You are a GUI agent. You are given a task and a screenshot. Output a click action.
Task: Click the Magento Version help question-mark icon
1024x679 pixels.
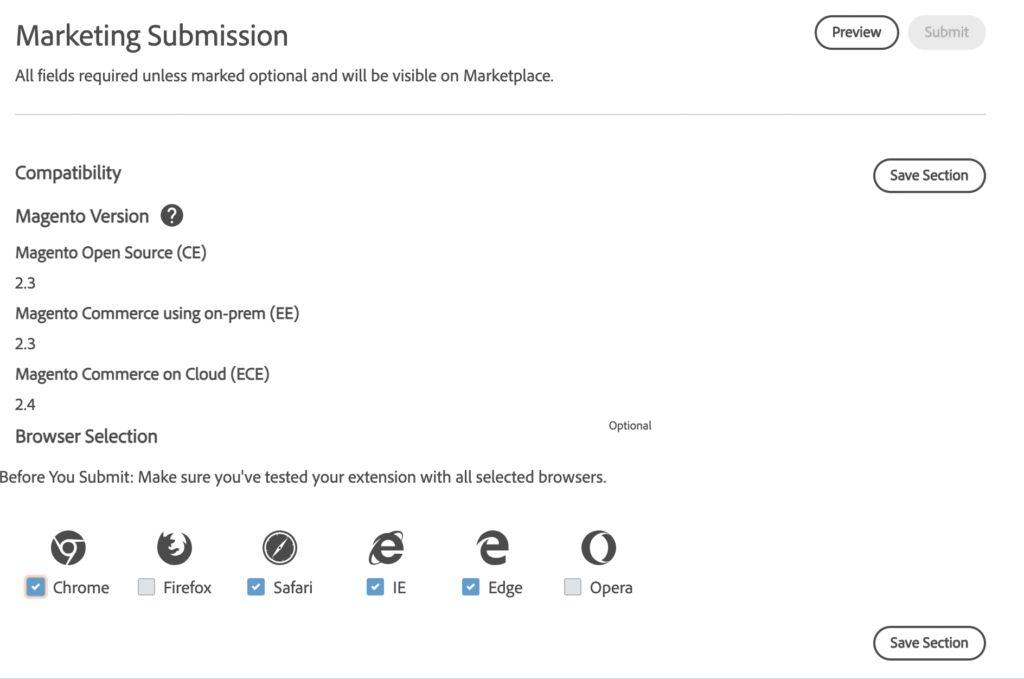[172, 216]
